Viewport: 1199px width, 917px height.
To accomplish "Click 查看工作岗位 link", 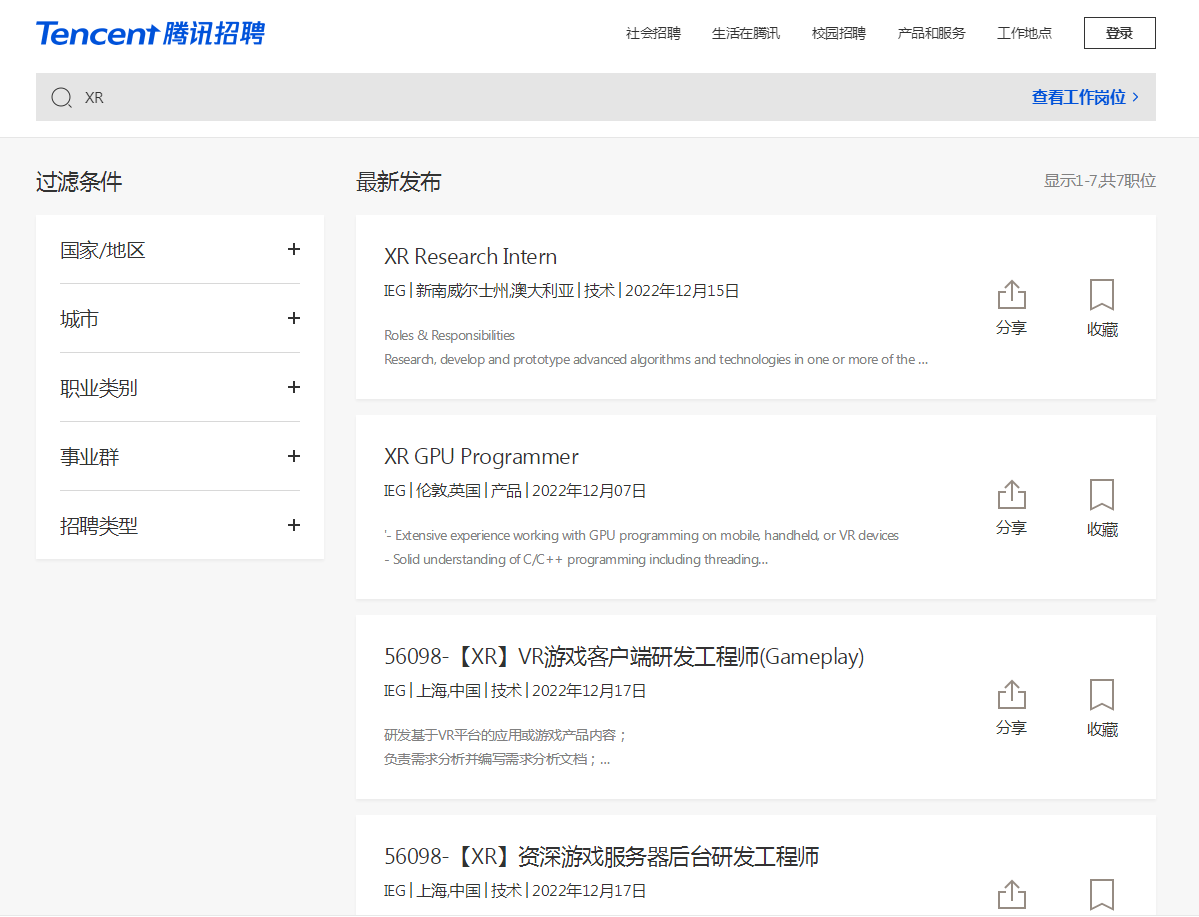I will point(1084,97).
